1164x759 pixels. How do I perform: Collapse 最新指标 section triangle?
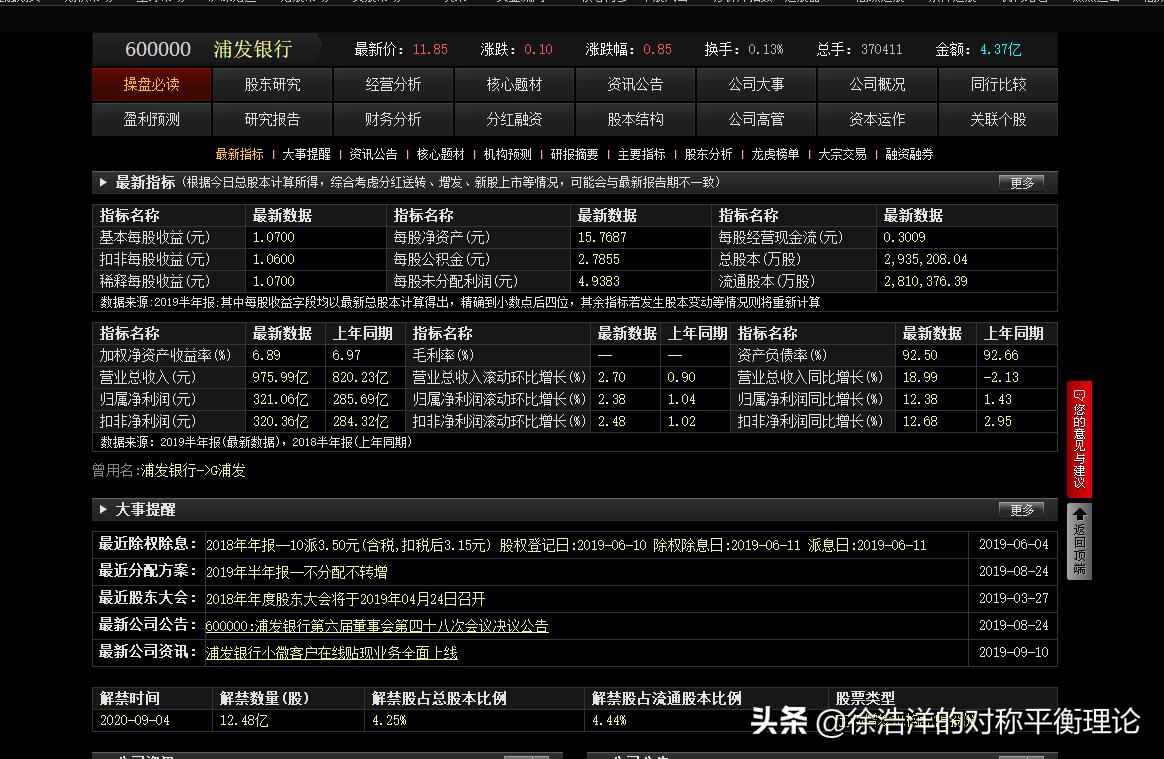pyautogui.click(x=103, y=183)
